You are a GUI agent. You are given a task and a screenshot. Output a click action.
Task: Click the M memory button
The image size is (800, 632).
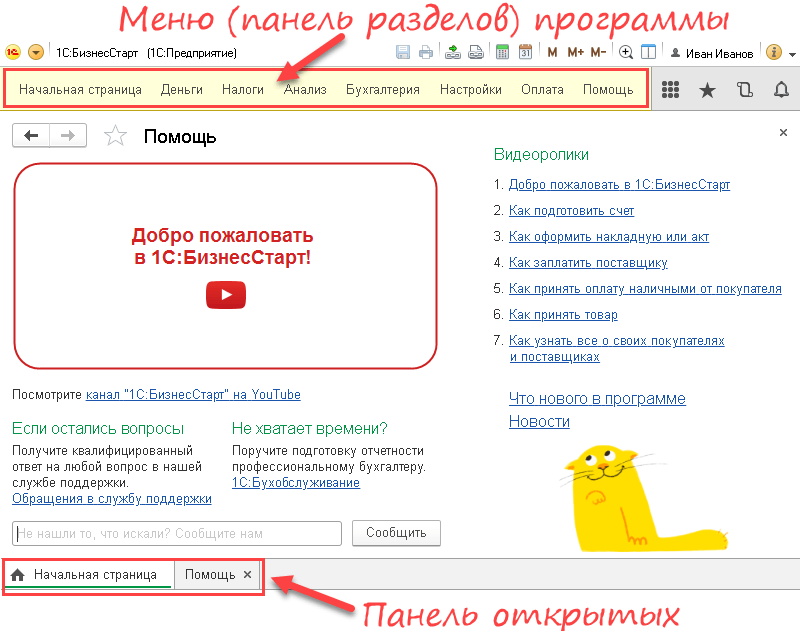pyautogui.click(x=552, y=52)
